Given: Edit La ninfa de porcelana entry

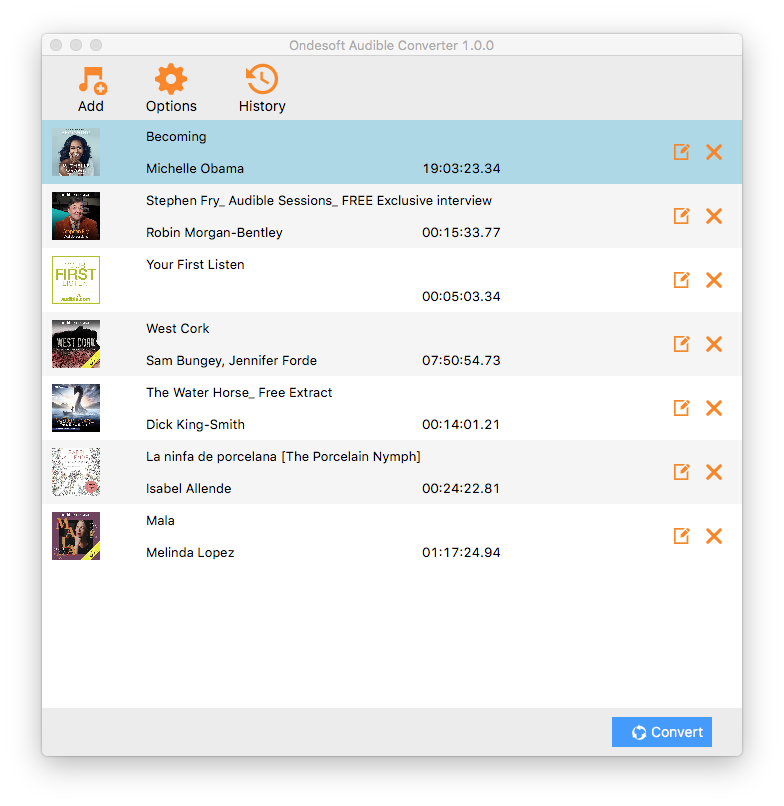Looking at the screenshot, I should point(681,472).
